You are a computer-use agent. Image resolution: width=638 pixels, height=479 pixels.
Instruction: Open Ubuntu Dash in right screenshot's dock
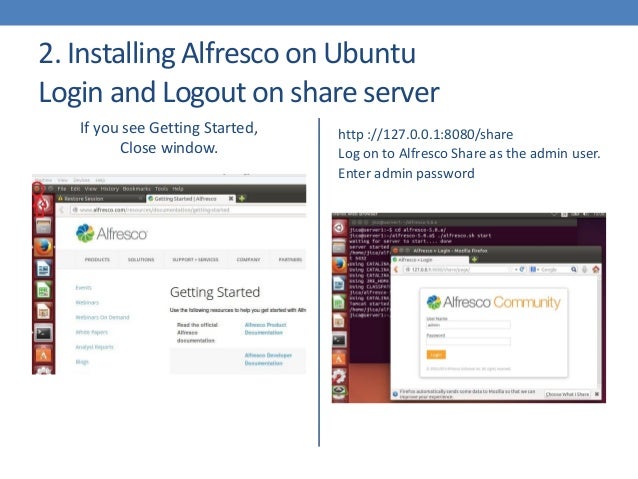point(339,228)
